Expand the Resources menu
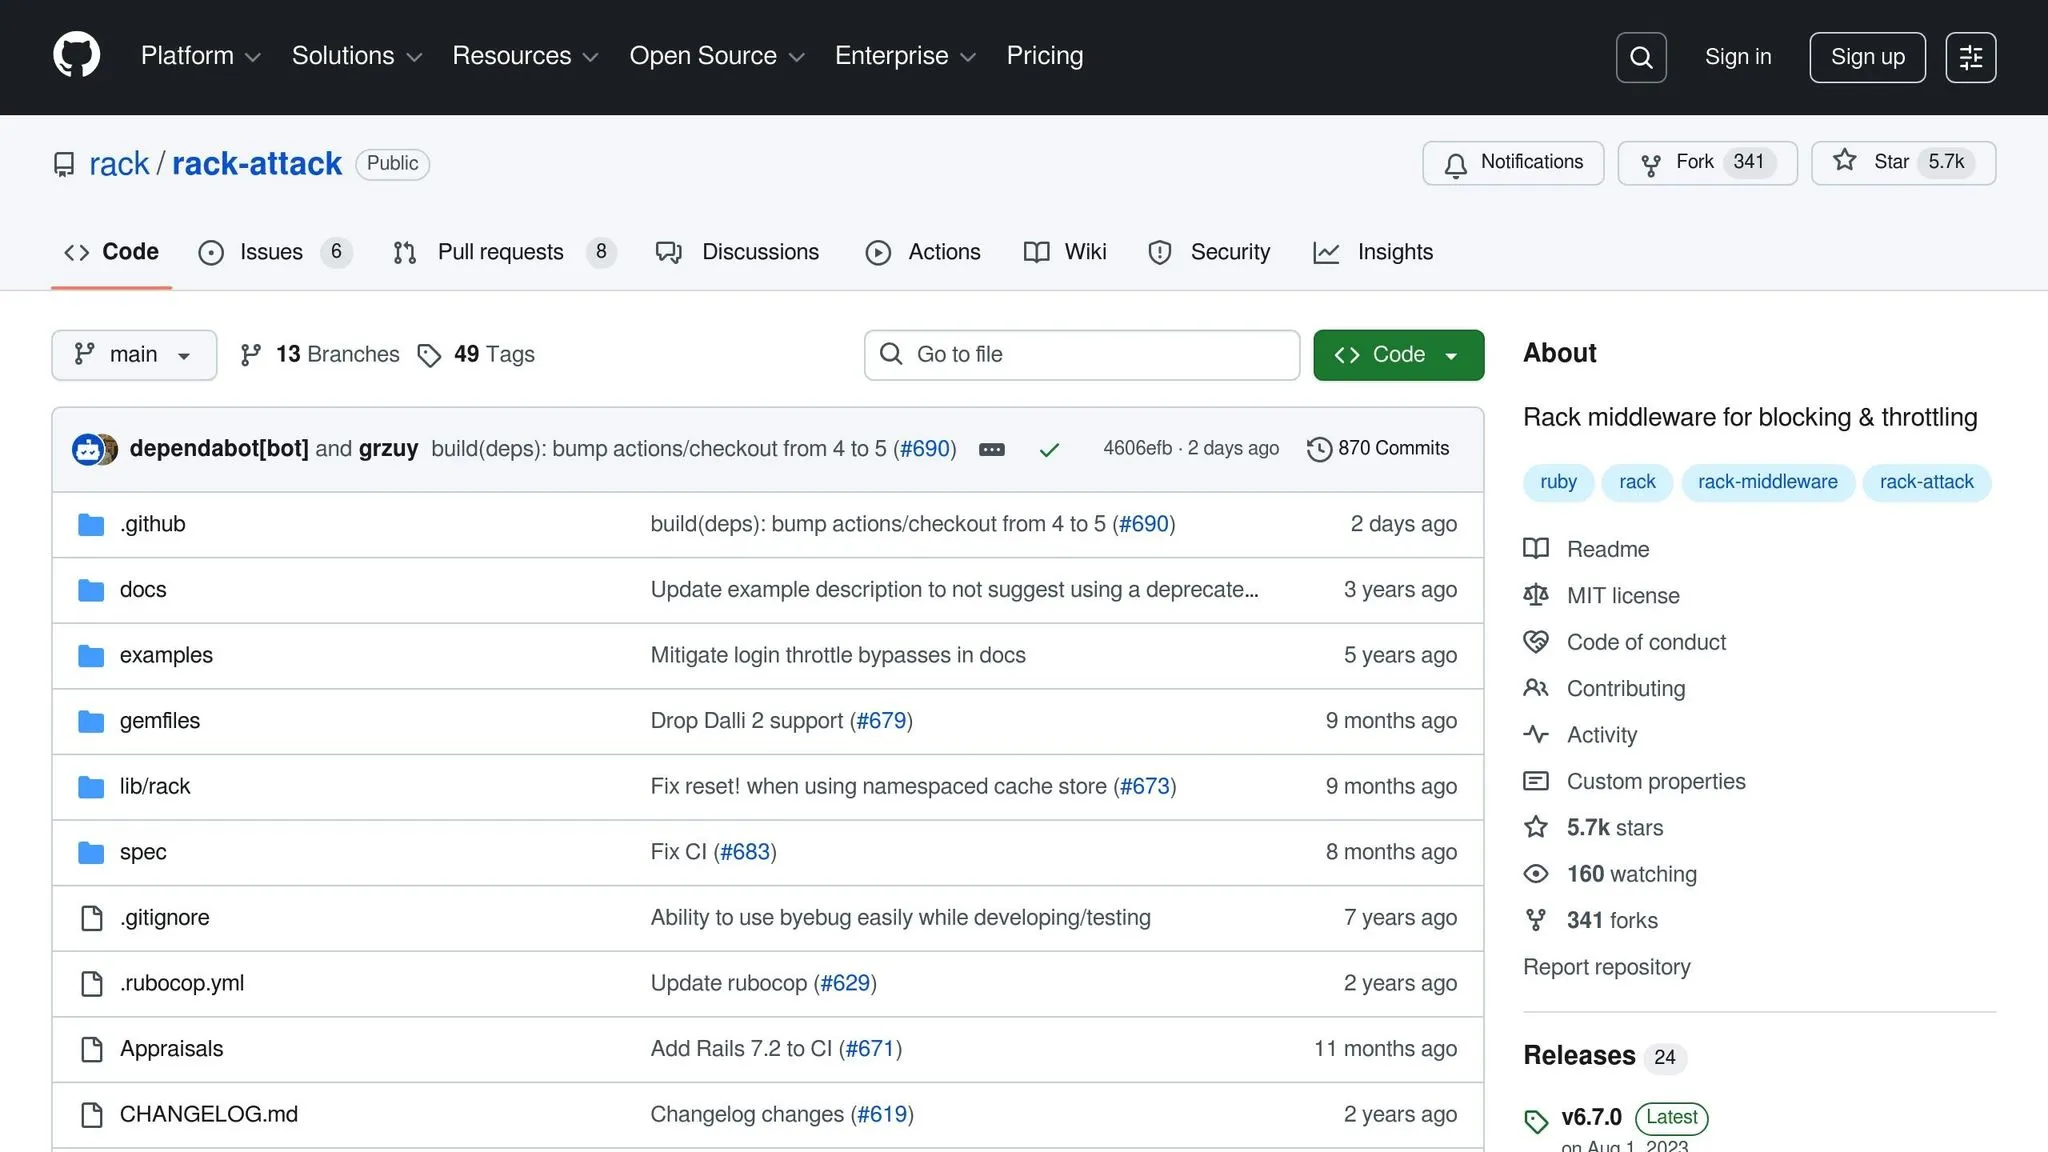The width and height of the screenshot is (2048, 1152). [x=525, y=56]
